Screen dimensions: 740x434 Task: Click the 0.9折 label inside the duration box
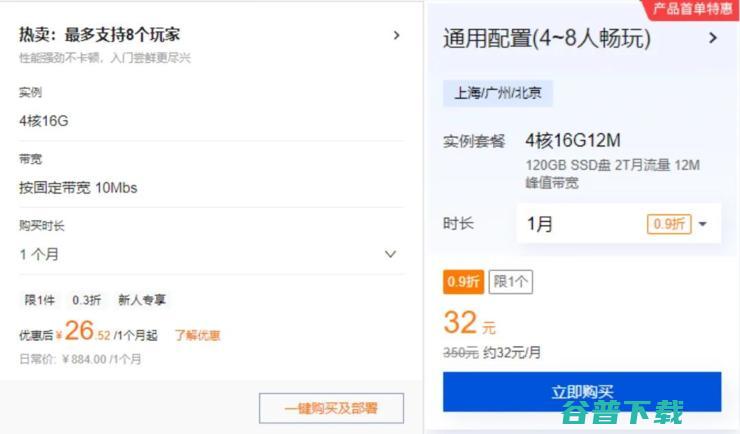tap(669, 224)
